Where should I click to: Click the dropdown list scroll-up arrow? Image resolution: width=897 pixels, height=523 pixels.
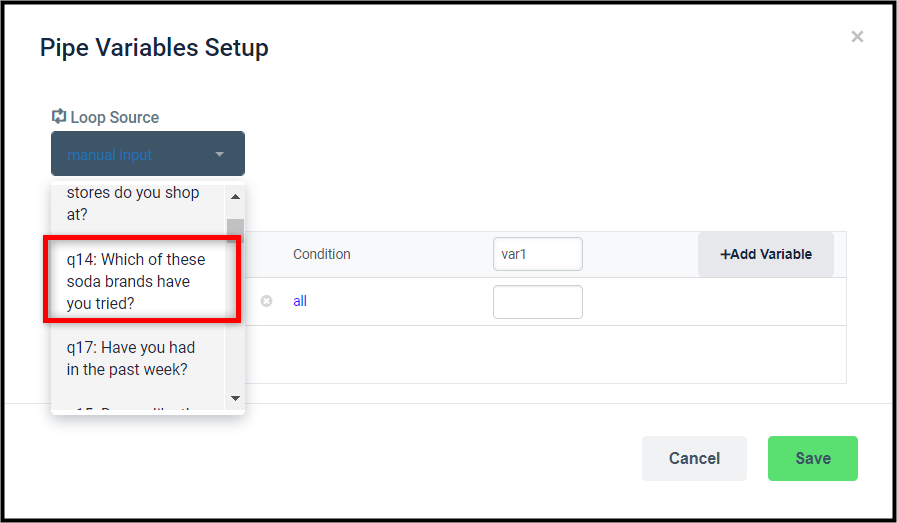(x=235, y=197)
